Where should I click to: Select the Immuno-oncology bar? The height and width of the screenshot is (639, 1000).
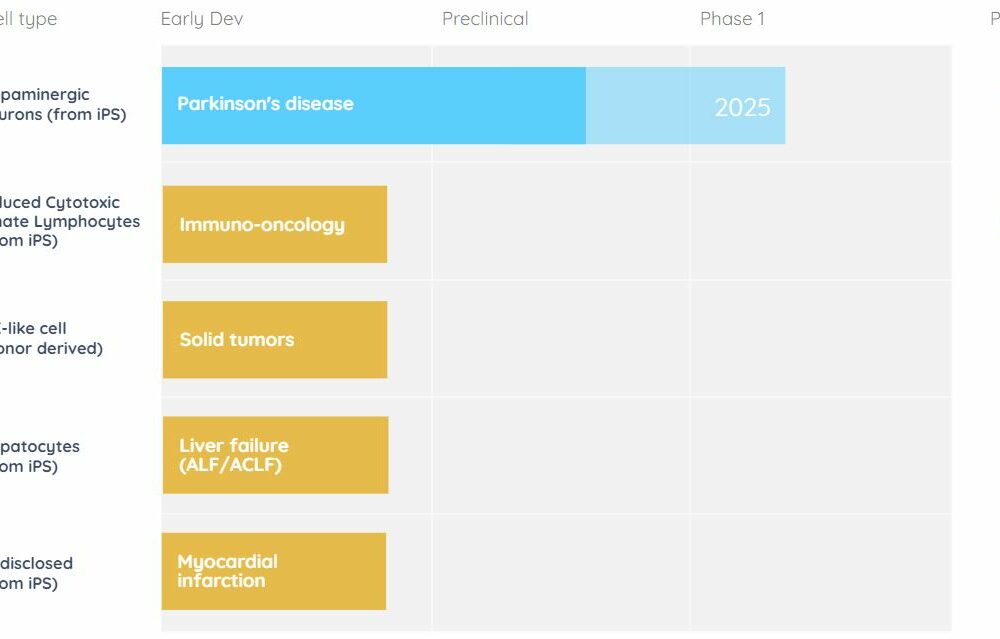point(275,224)
